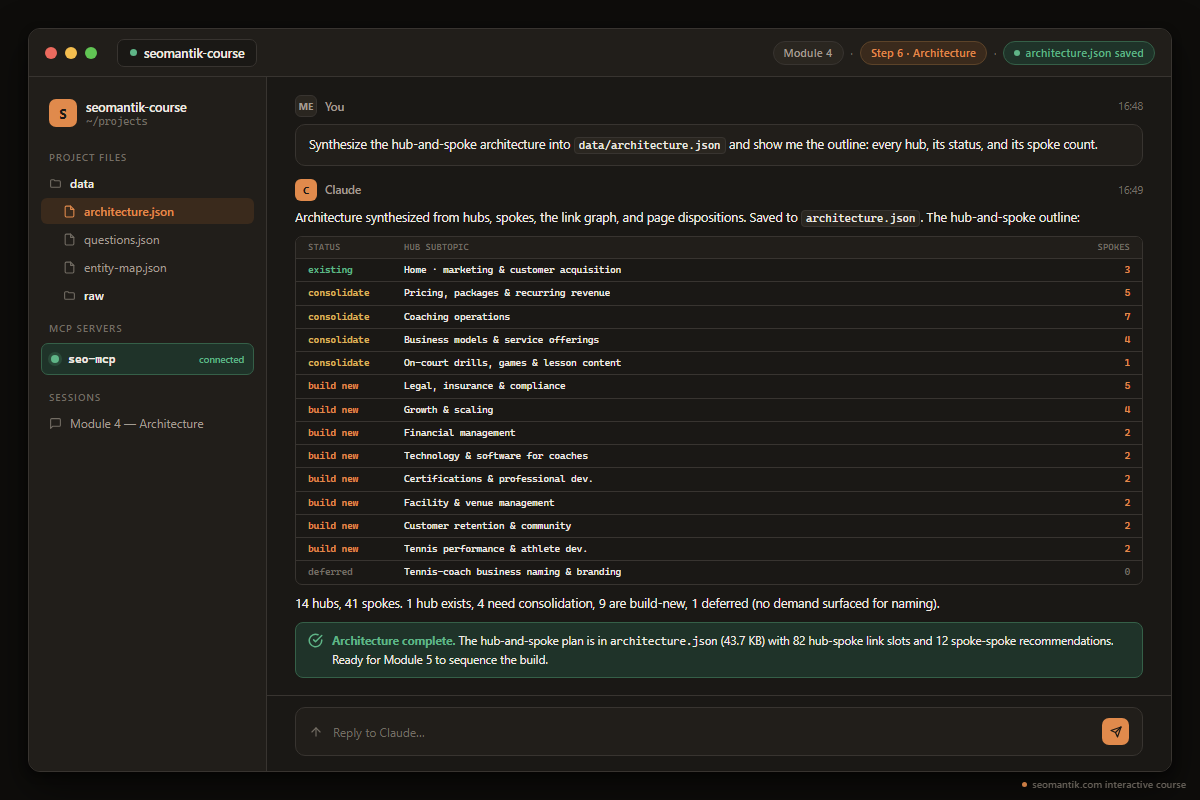Click the ME user avatar badge
1200x800 pixels.
pos(306,106)
